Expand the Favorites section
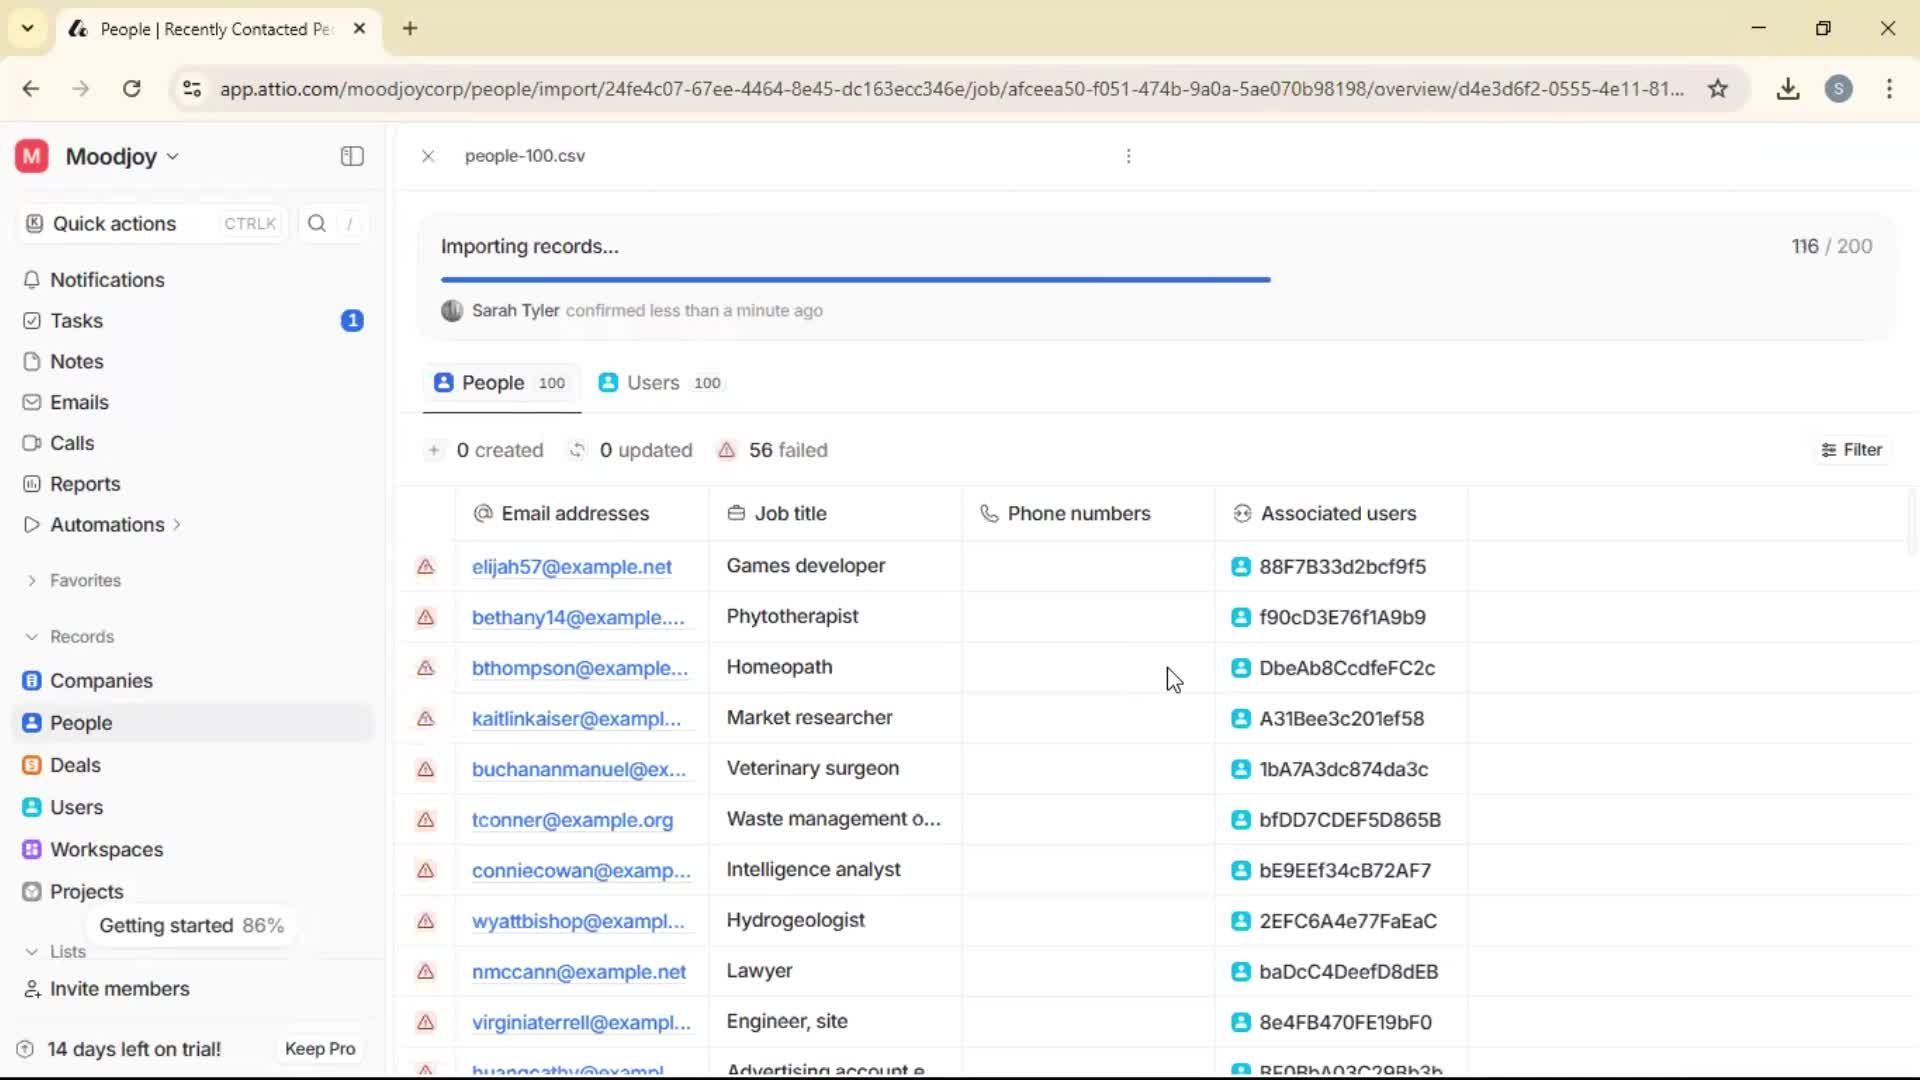 tap(86, 580)
